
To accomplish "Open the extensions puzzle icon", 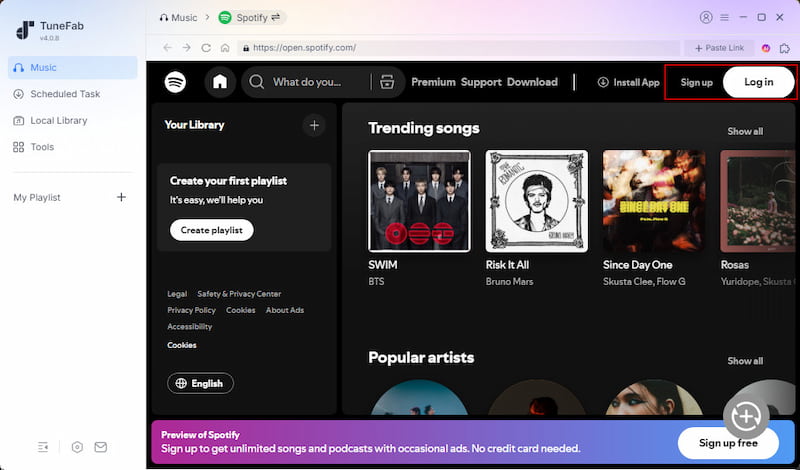I will 785,48.
